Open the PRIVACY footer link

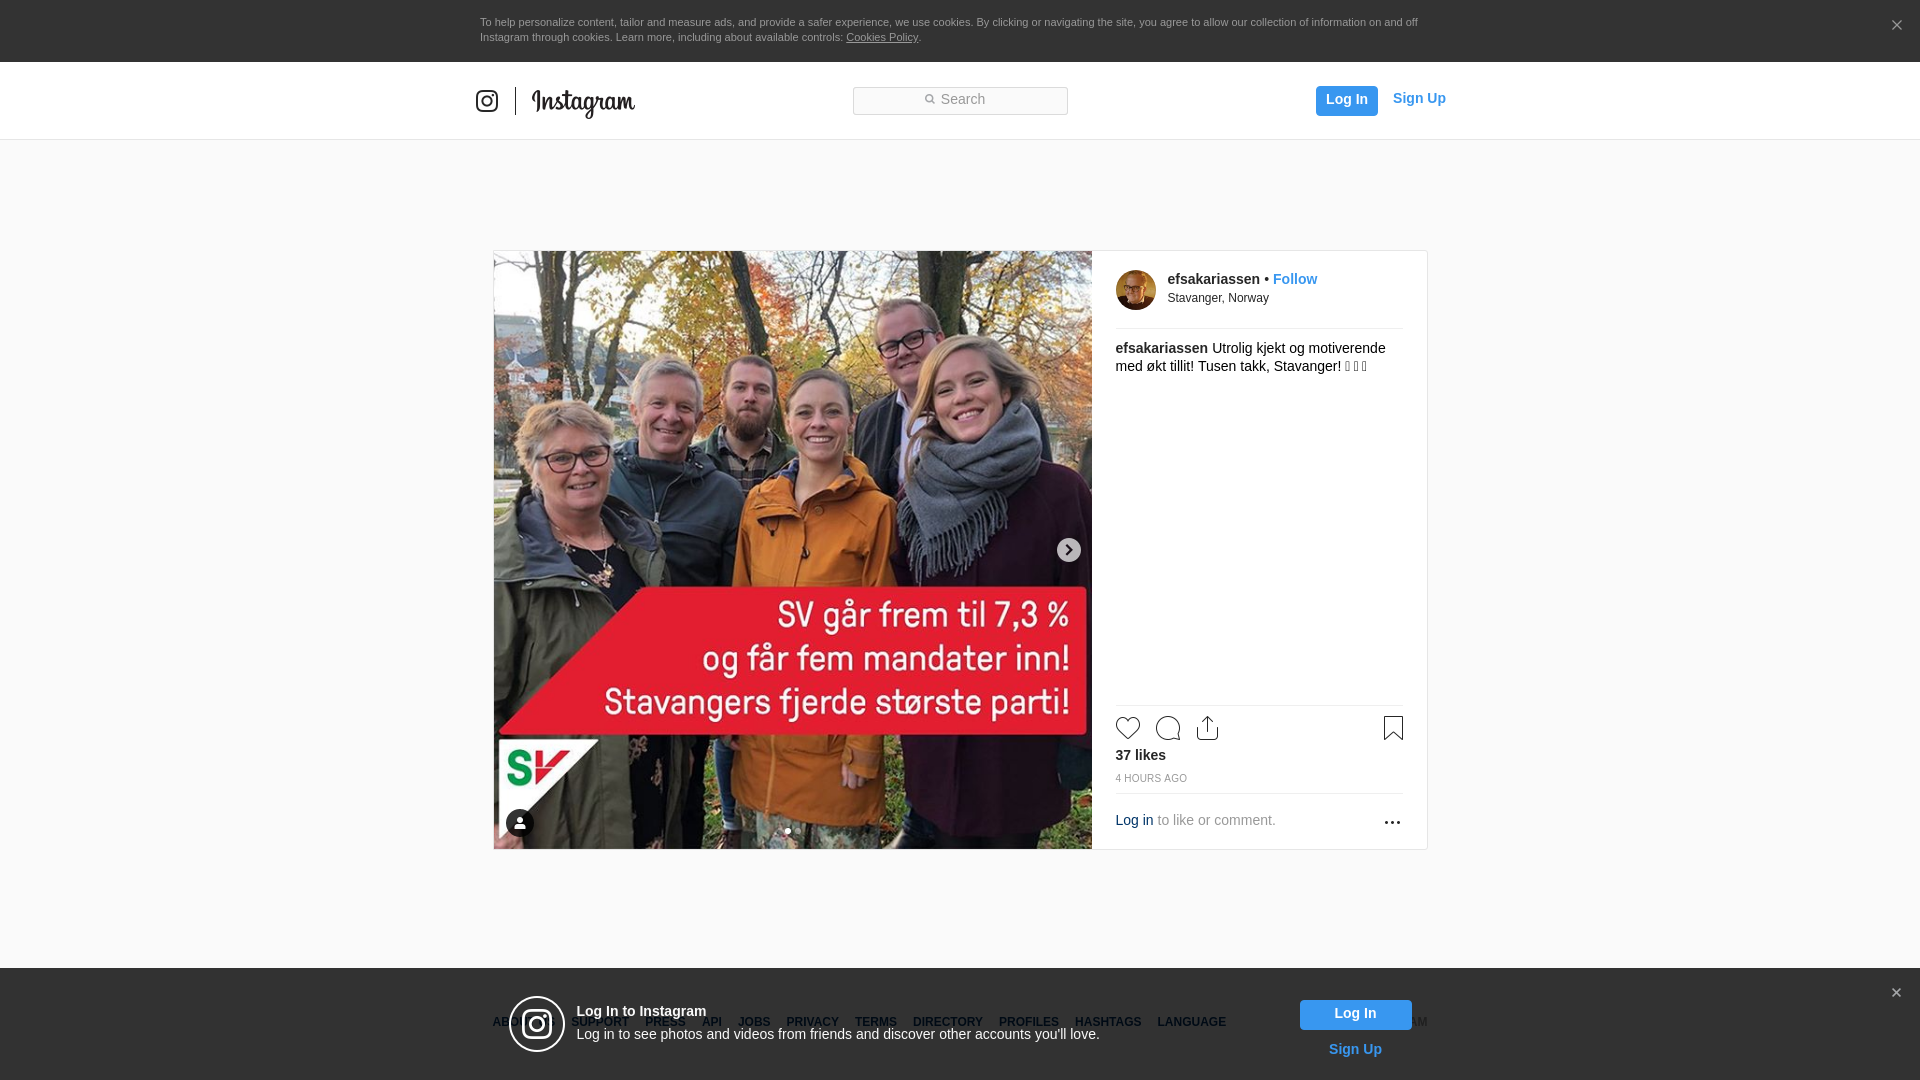click(x=812, y=1022)
